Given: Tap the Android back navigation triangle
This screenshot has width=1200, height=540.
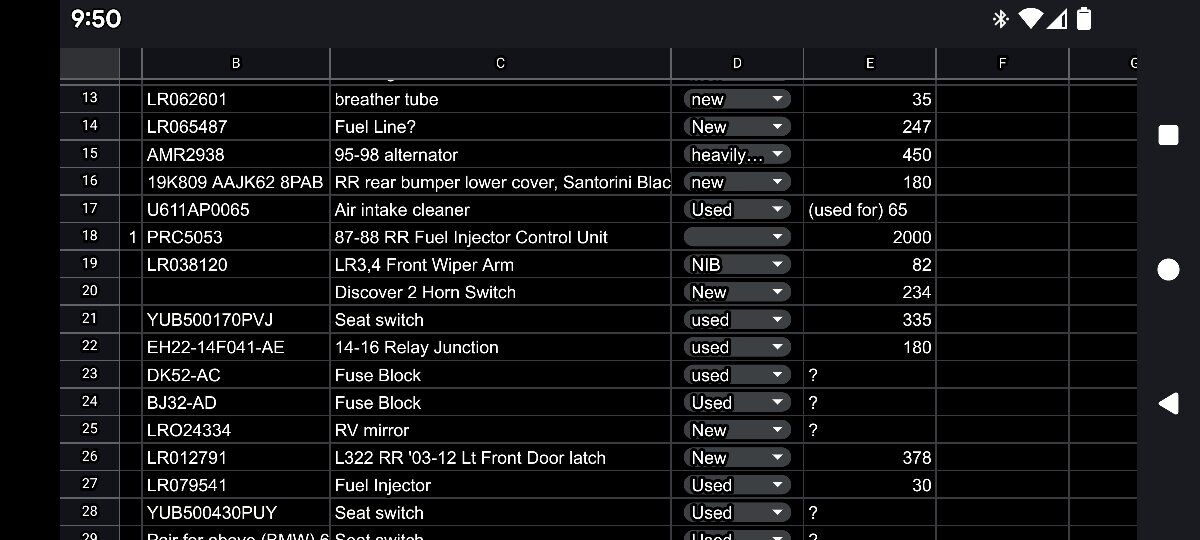Looking at the screenshot, I should point(1168,403).
